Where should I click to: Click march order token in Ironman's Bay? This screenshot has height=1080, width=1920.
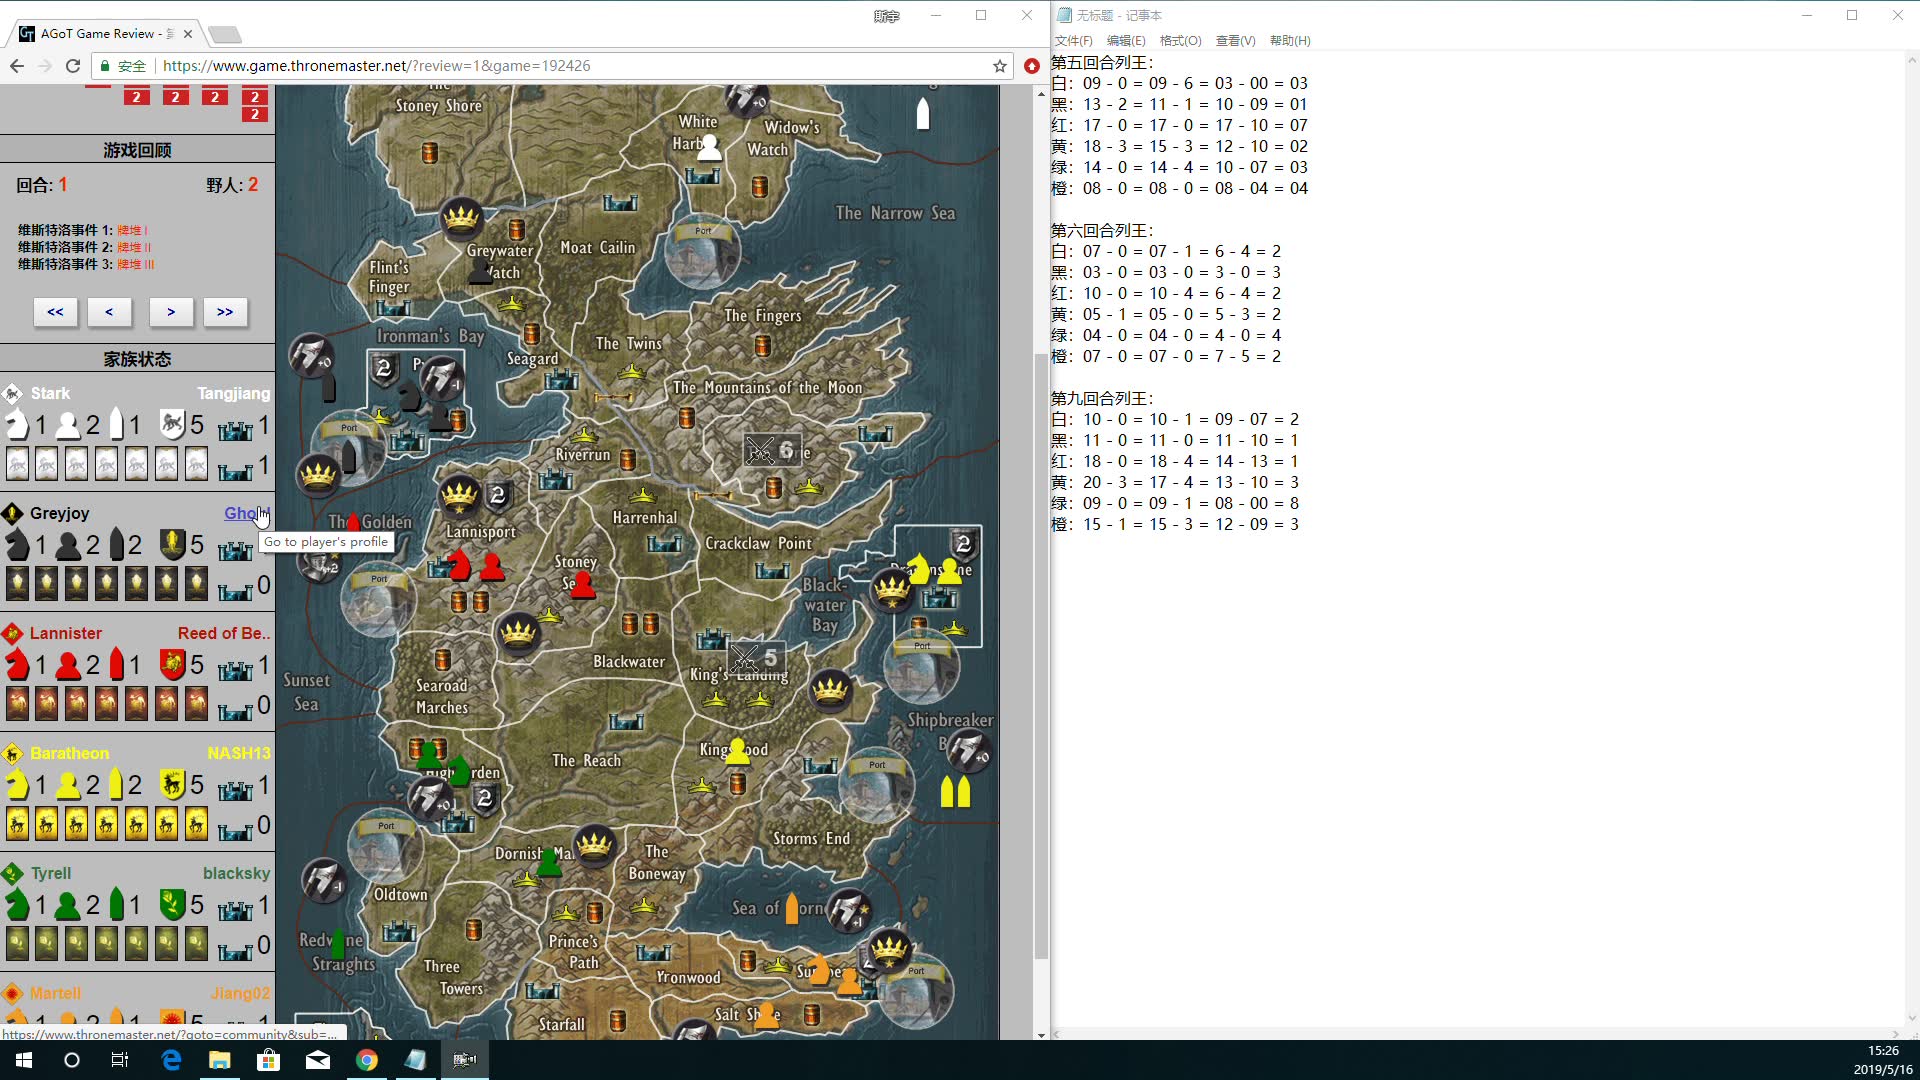(310, 354)
